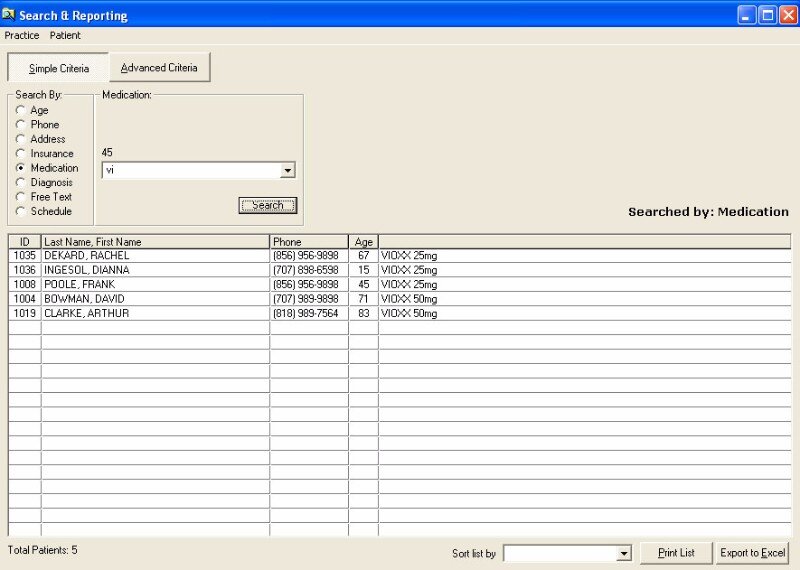Open the Medication dropdown arrow
The height and width of the screenshot is (570, 800).
(x=288, y=171)
